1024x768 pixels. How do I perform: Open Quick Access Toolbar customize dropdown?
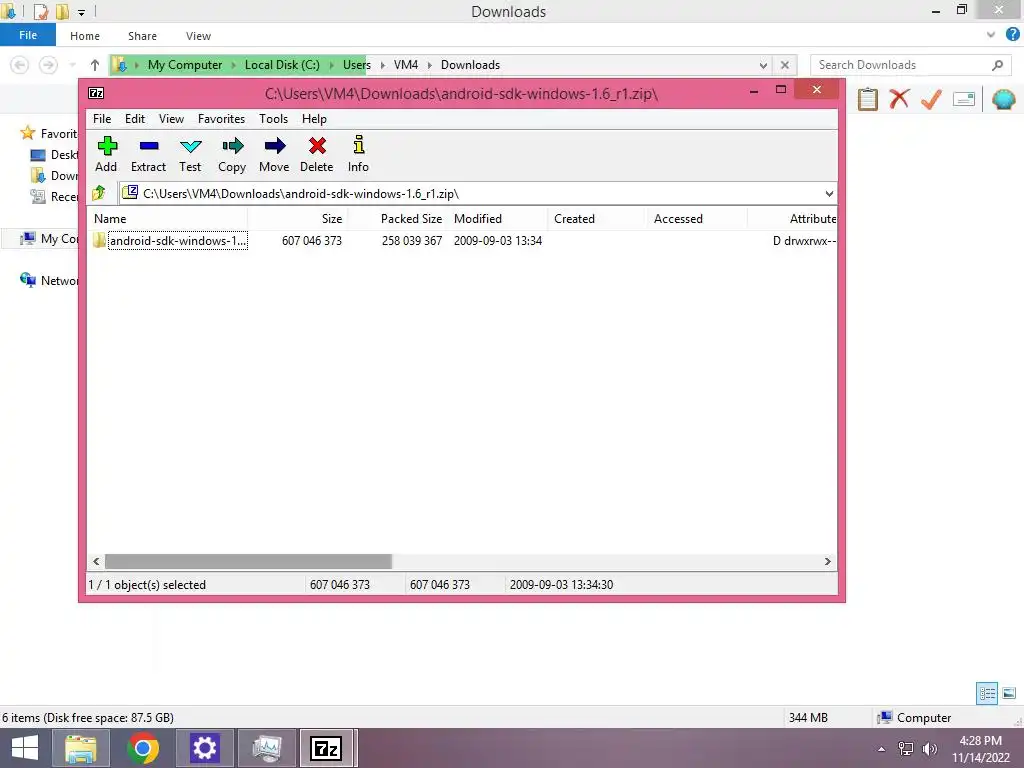[82, 12]
